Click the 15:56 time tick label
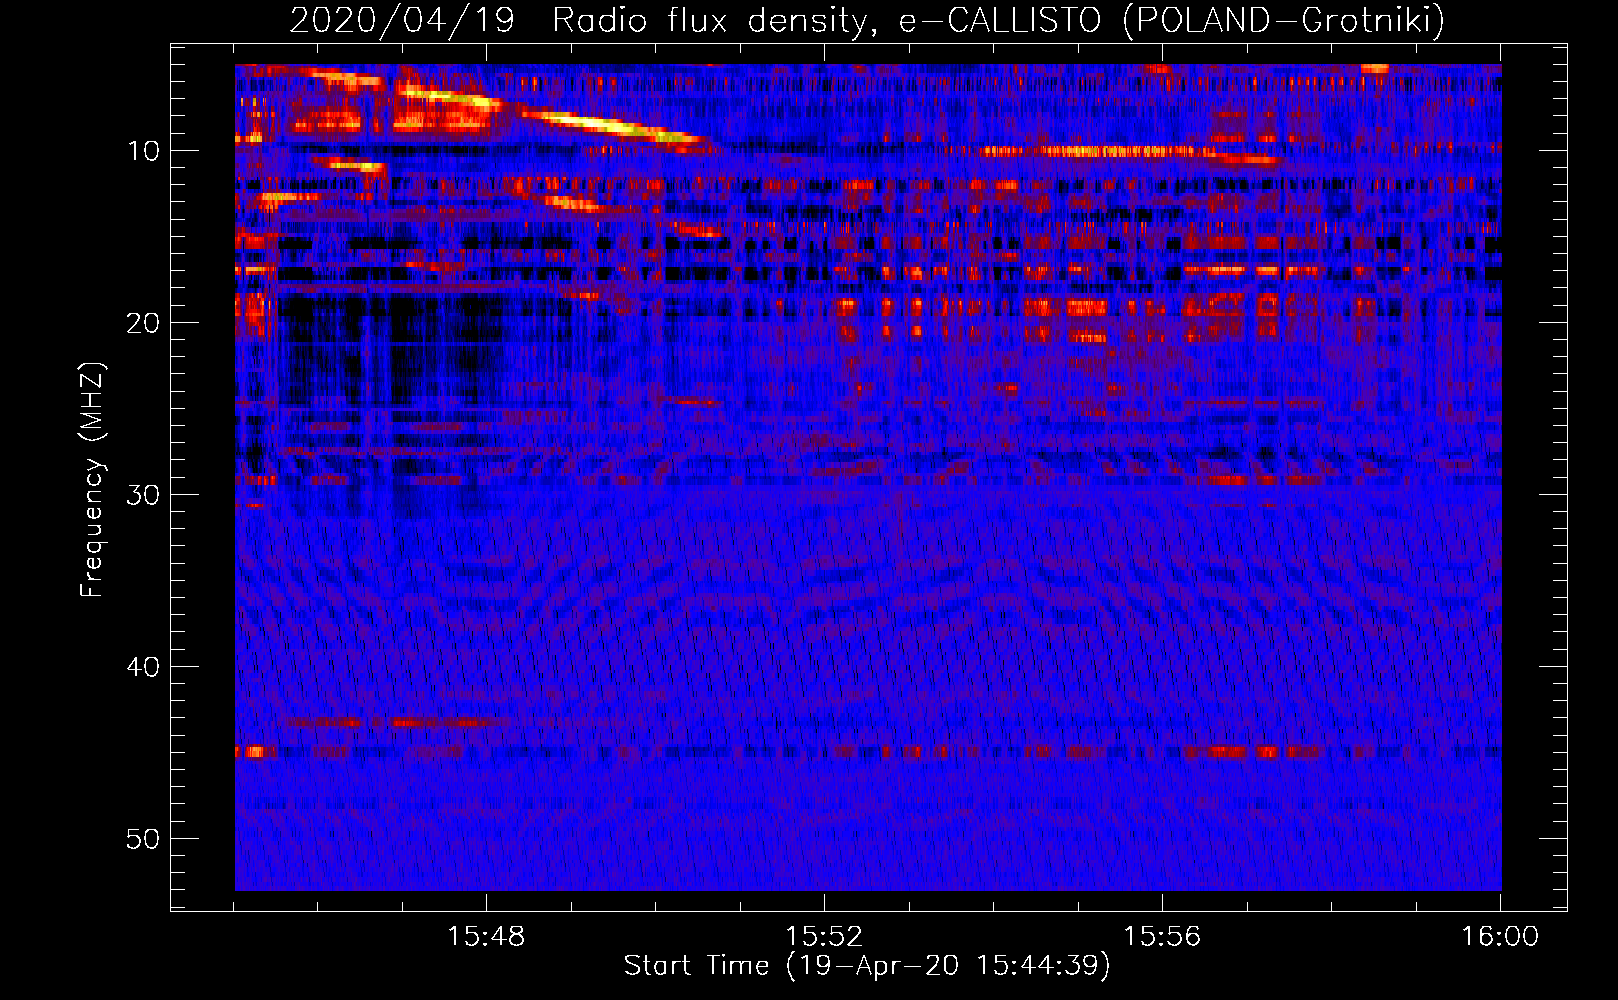Image resolution: width=1618 pixels, height=1000 pixels. point(1162,937)
